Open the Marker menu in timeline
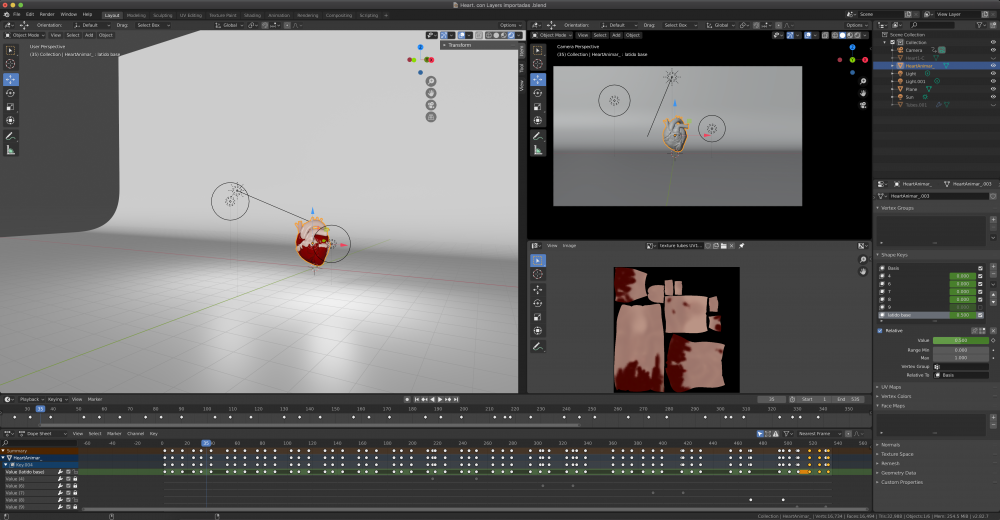The height and width of the screenshot is (520, 1000). pos(95,399)
